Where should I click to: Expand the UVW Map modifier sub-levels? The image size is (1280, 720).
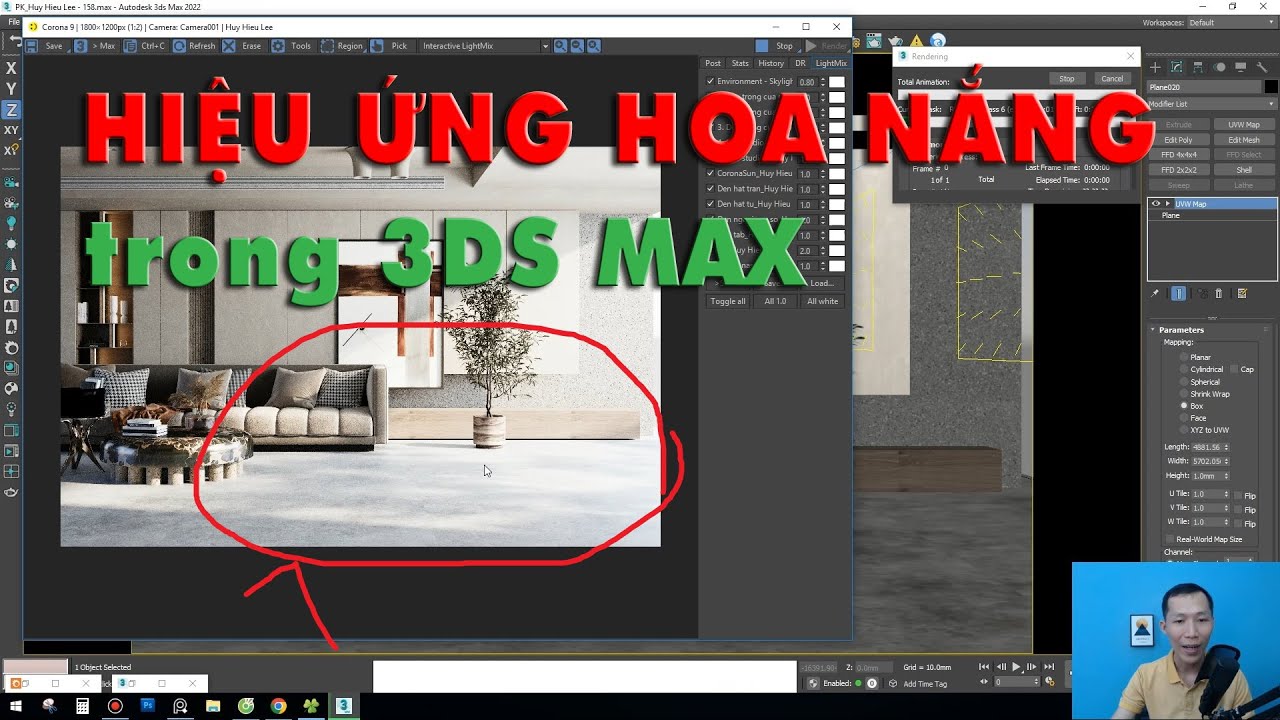[1167, 204]
